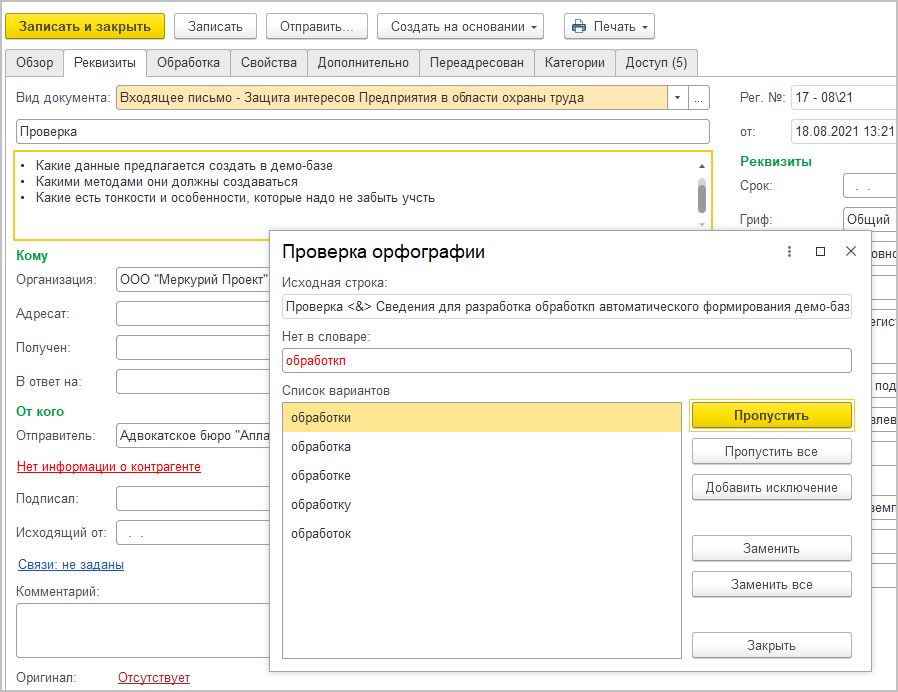Viewport: 898px width, 692px height.
Task: Maximize the spell check dialog
Action: click(820, 252)
